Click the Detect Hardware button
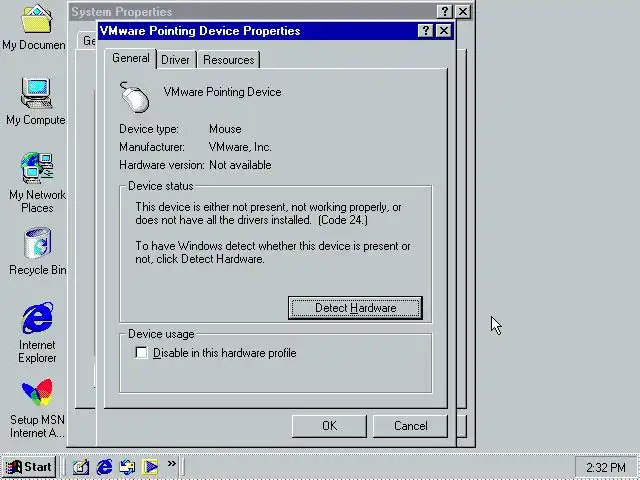The width and height of the screenshot is (640, 480). click(355, 308)
